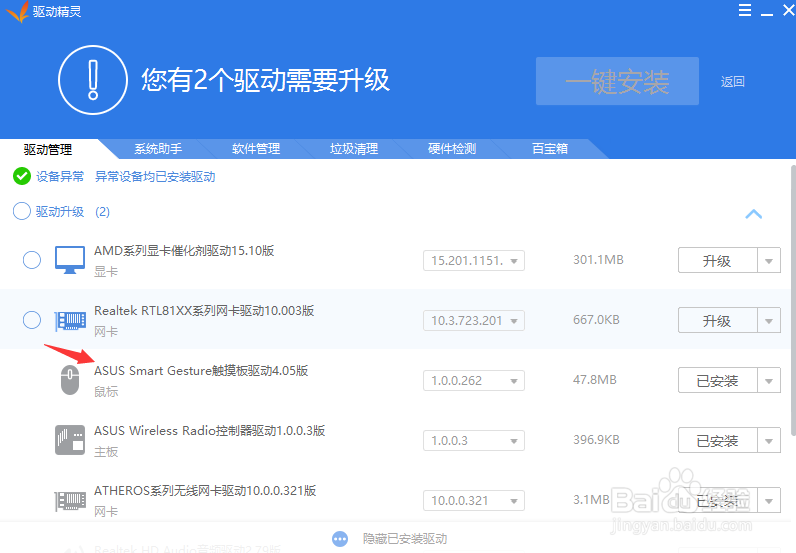This screenshot has width=796, height=553.
Task: Click the 667.0KB size value
Action: [x=596, y=319]
